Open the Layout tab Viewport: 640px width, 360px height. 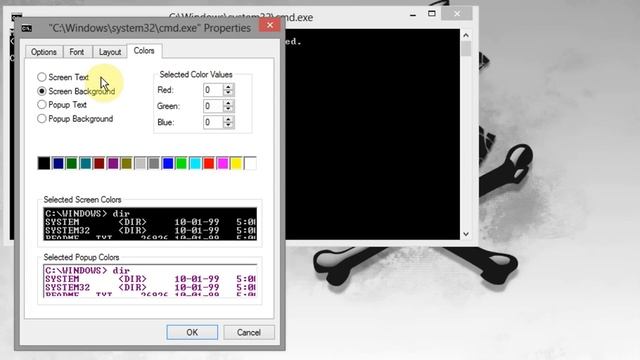pos(110,52)
